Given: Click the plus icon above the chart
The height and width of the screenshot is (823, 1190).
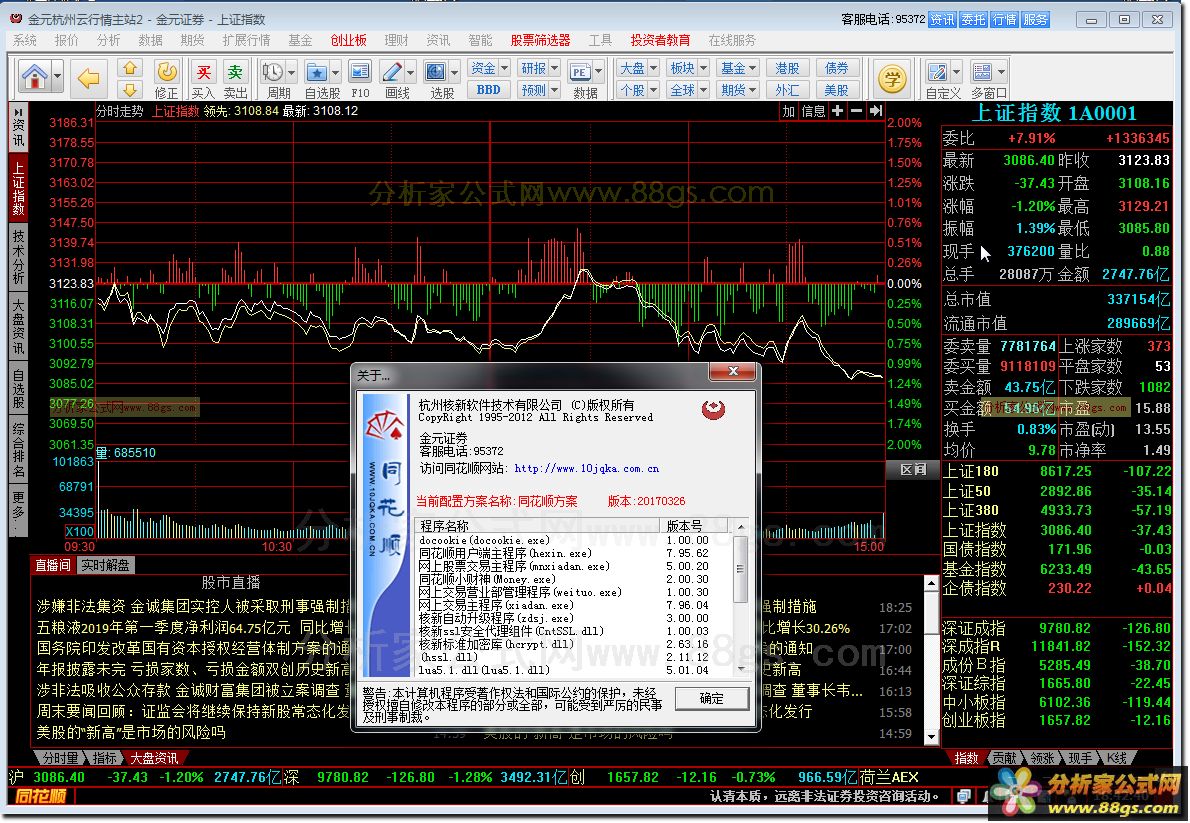Looking at the screenshot, I should tap(837, 111).
